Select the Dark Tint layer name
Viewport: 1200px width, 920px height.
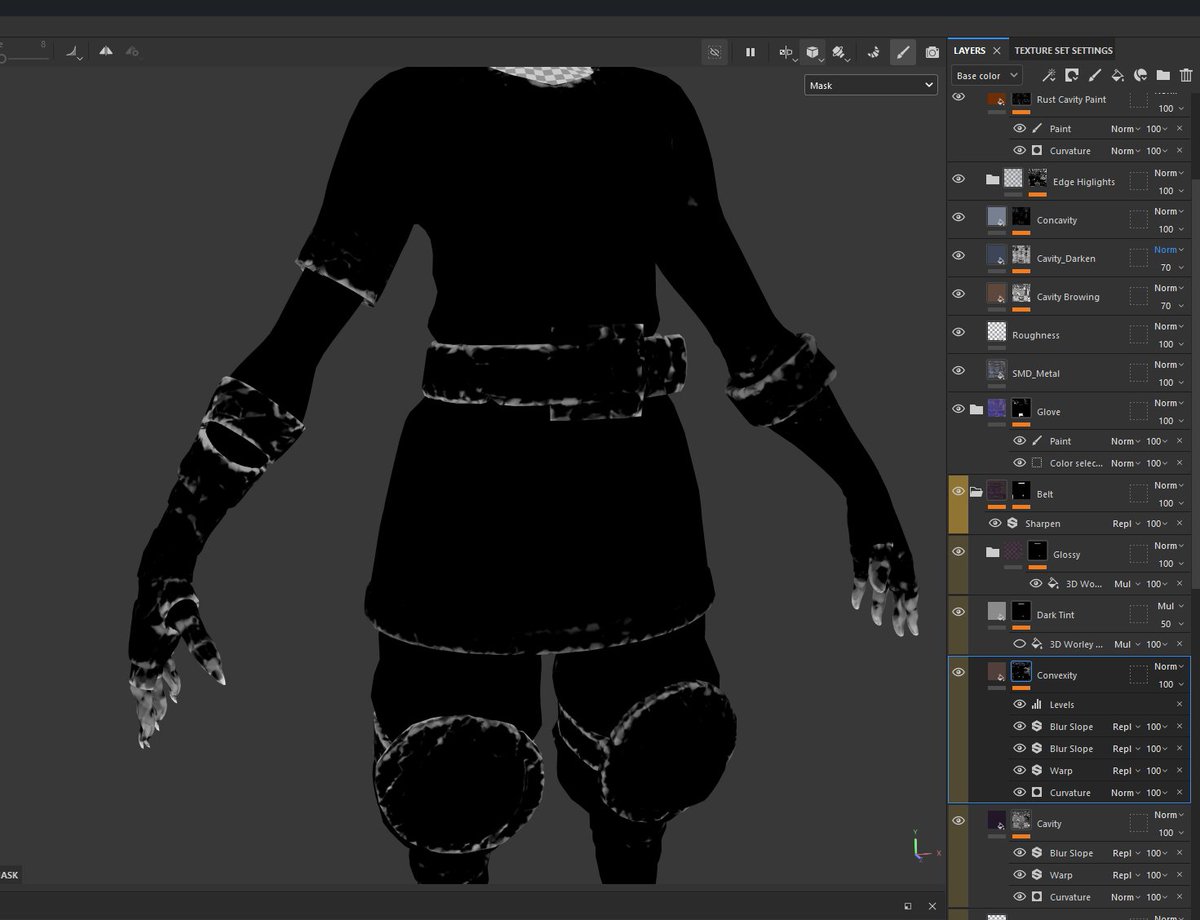(1055, 615)
